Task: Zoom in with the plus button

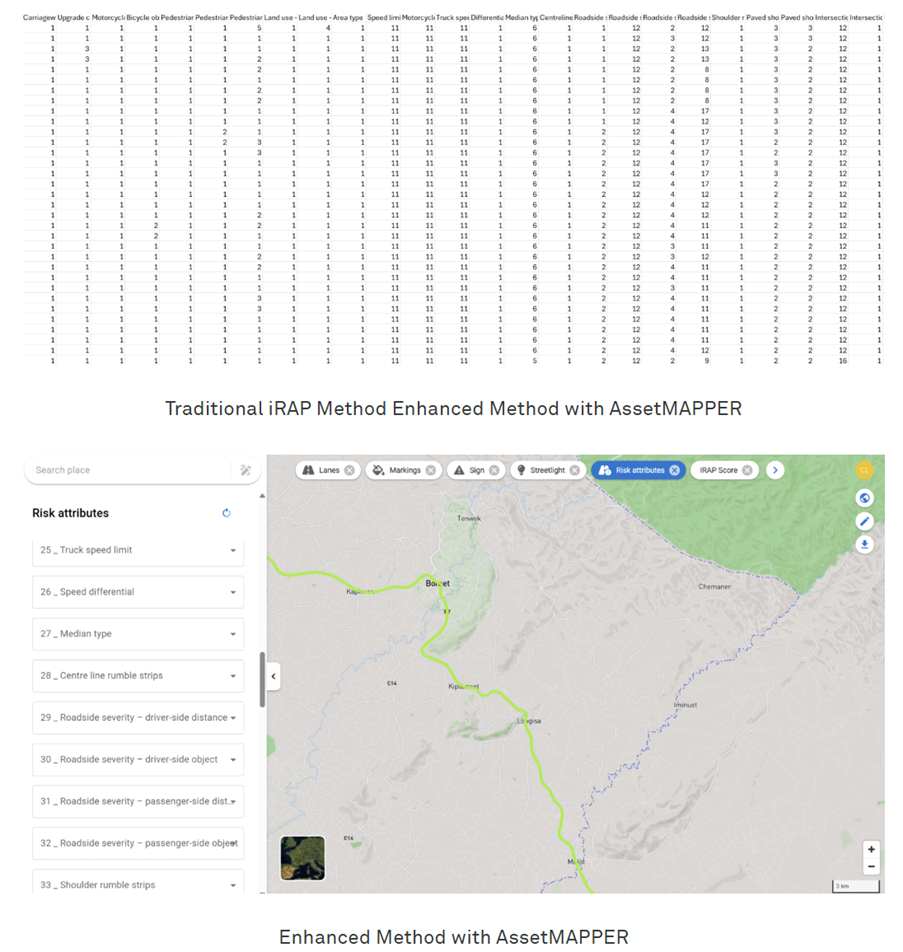Action: 871,849
